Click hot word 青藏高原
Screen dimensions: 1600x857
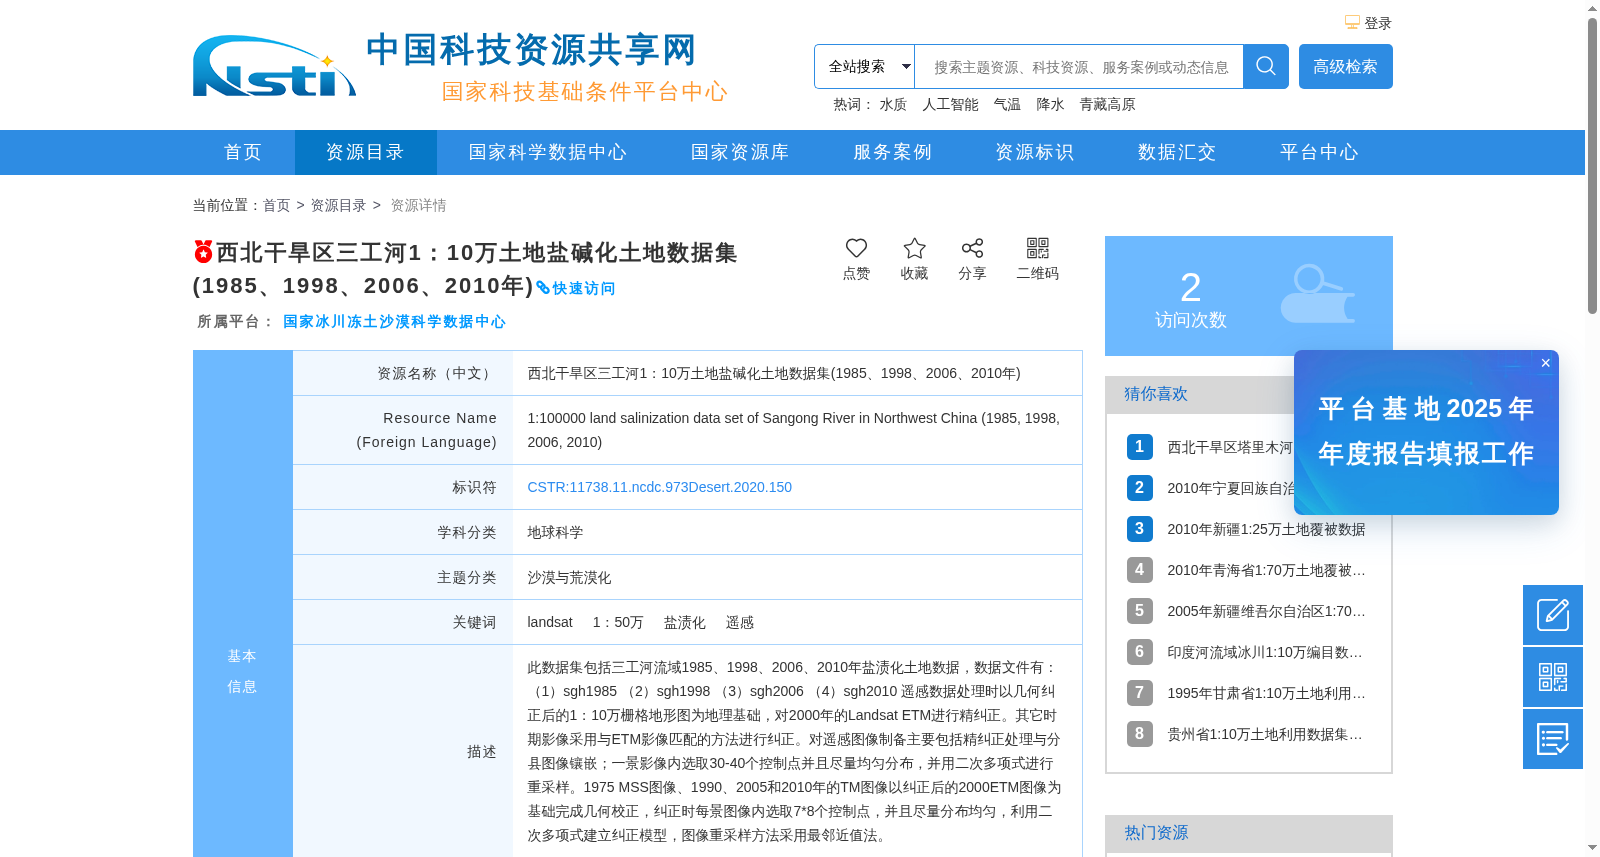point(1107,104)
